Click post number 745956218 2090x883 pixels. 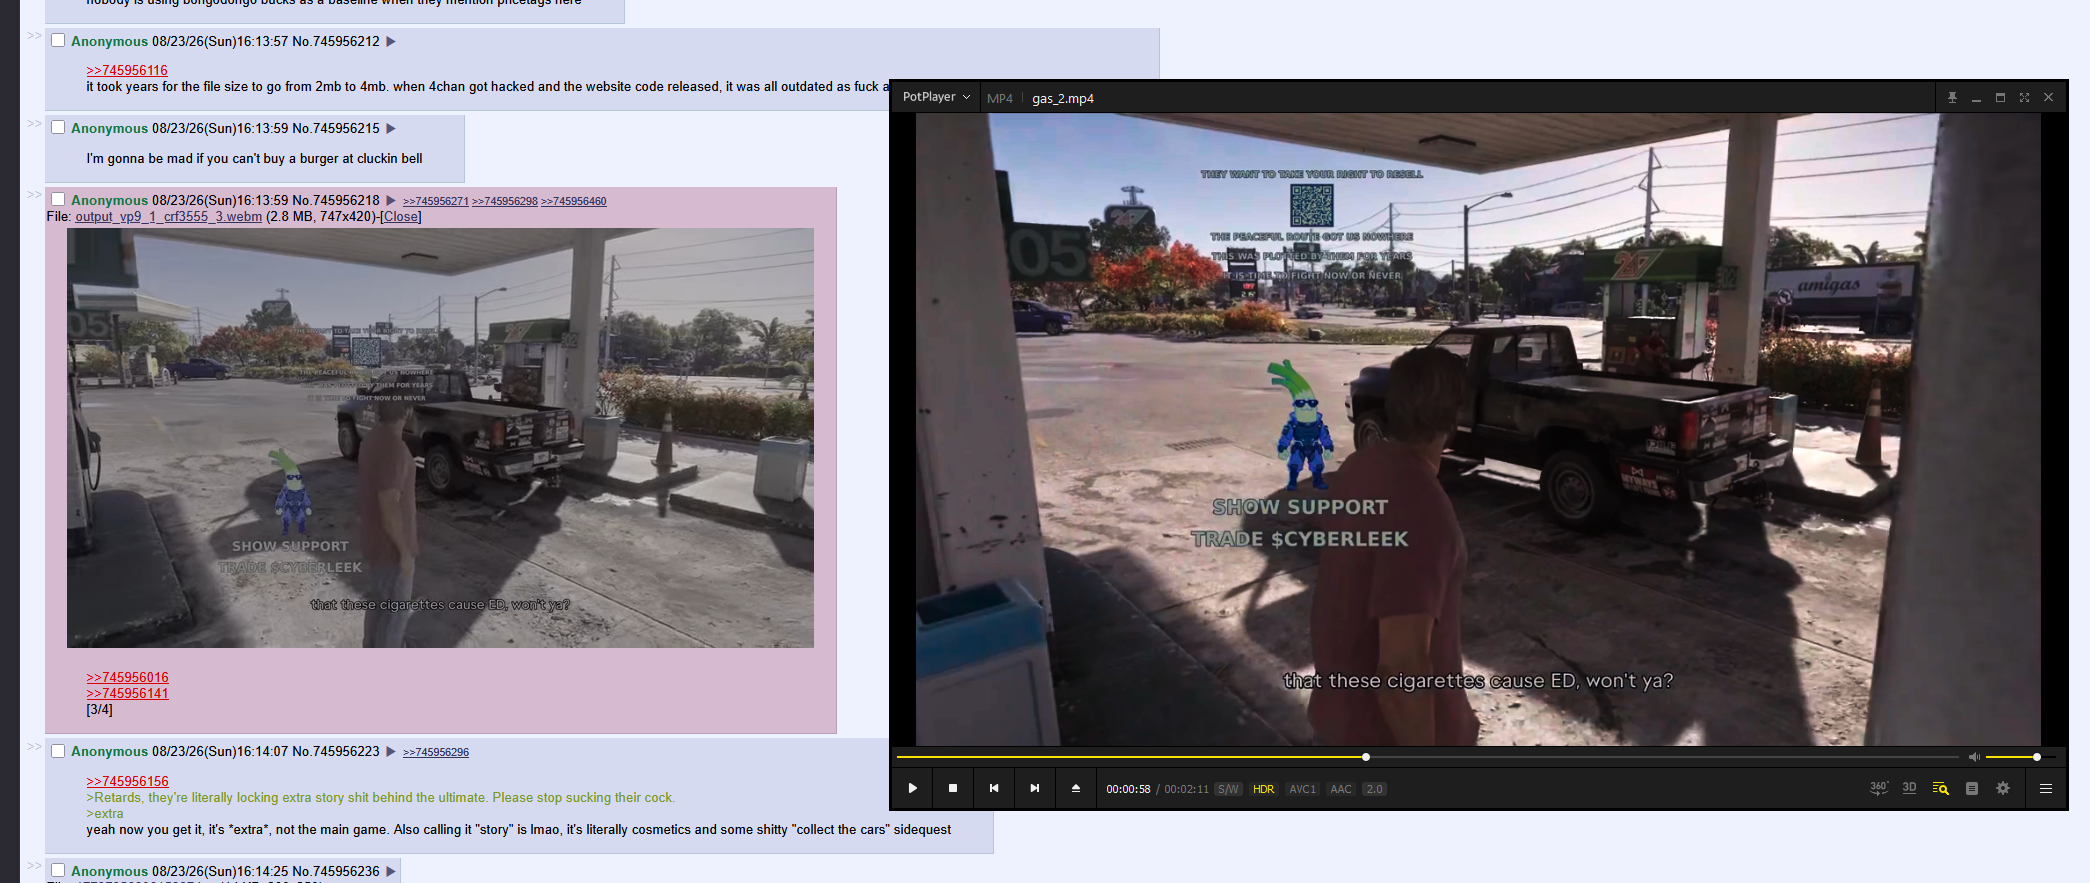[x=347, y=200]
